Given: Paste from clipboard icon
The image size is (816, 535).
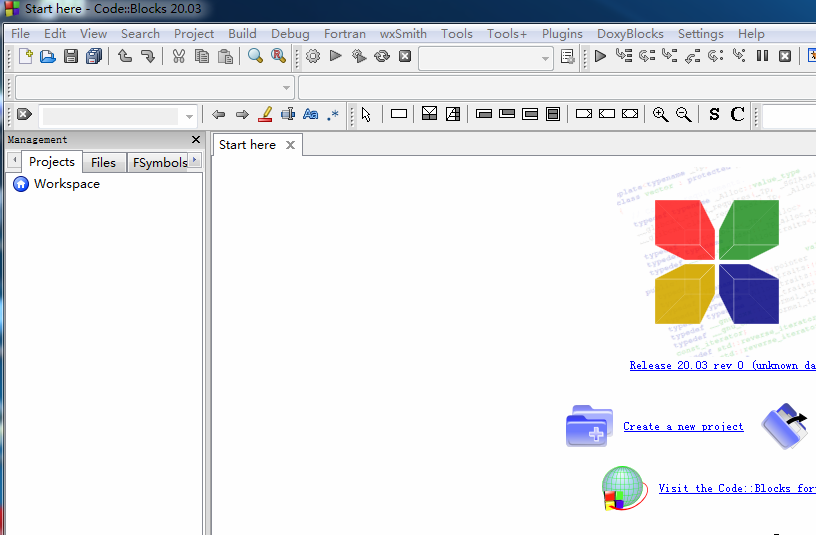Looking at the screenshot, I should pyautogui.click(x=225, y=56).
